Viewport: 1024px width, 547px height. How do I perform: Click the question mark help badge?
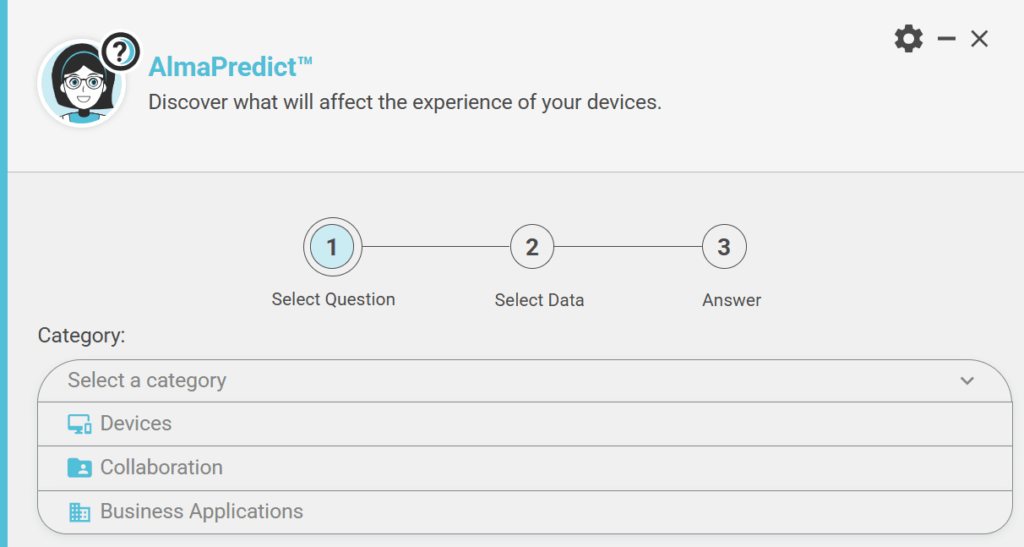(120, 52)
